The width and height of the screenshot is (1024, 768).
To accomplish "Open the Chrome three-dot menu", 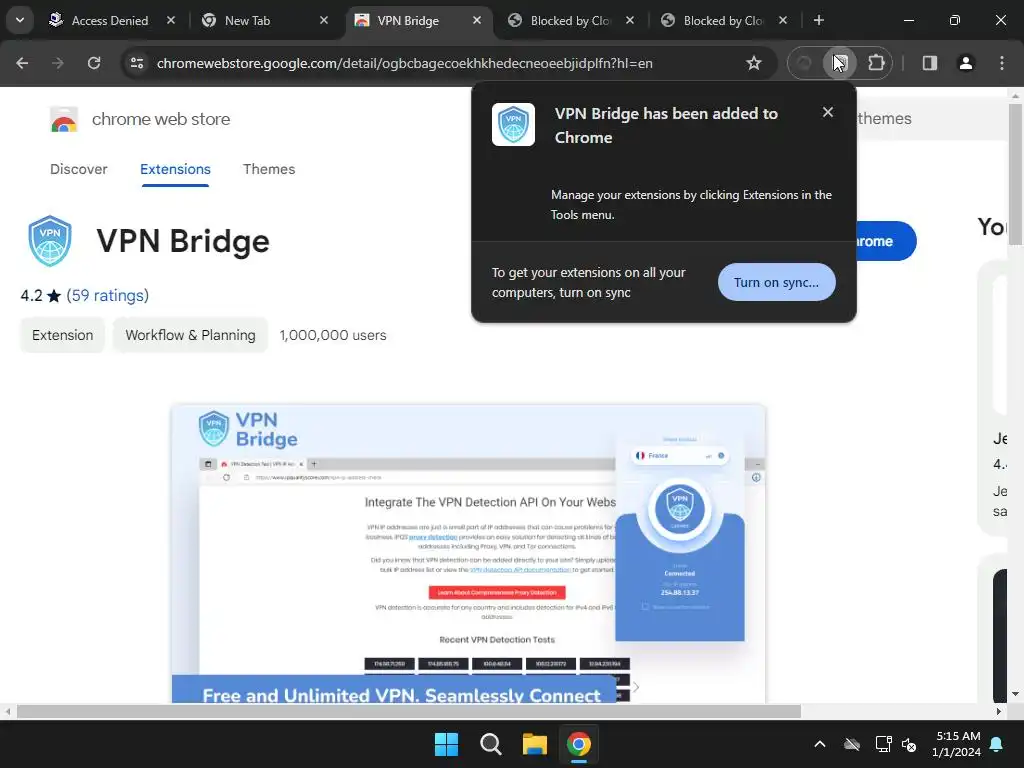I will pyautogui.click(x=1002, y=63).
